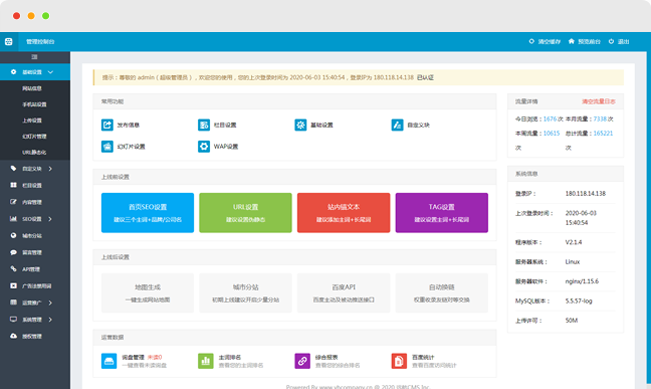Click the blue 首页SEO设置 tile
Viewport: 651px width, 389px height.
pos(147,213)
